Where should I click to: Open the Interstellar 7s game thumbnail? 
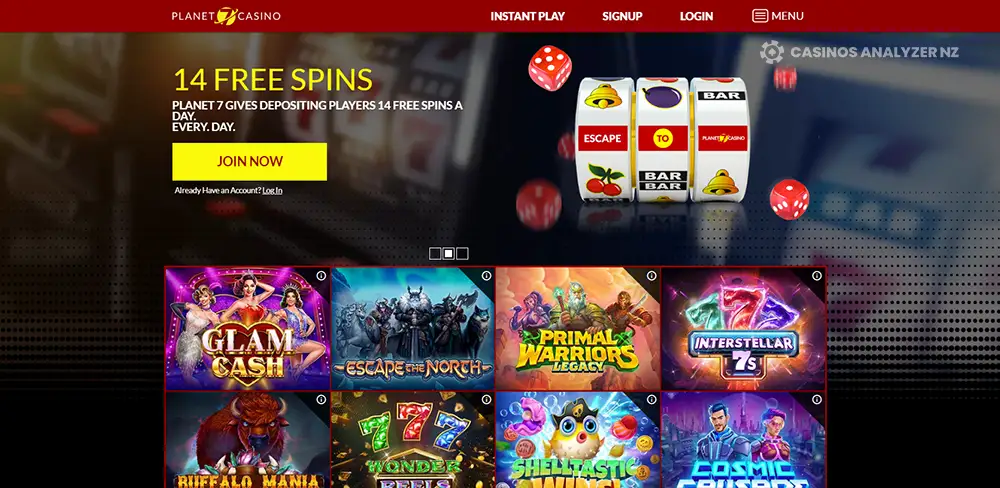743,329
